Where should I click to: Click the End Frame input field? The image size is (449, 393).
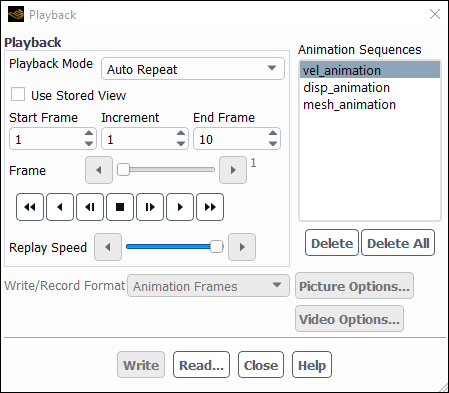coord(231,139)
